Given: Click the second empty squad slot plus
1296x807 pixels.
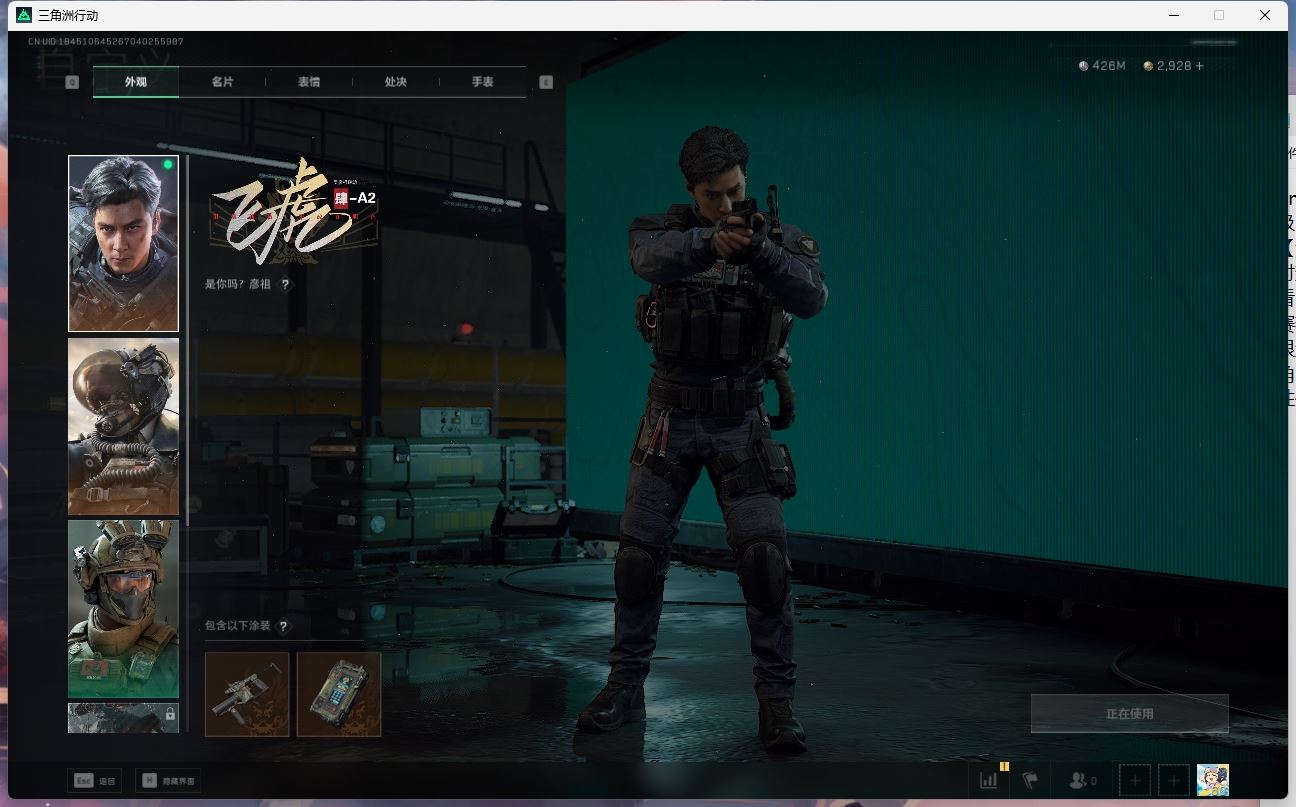Looking at the screenshot, I should (x=1173, y=780).
